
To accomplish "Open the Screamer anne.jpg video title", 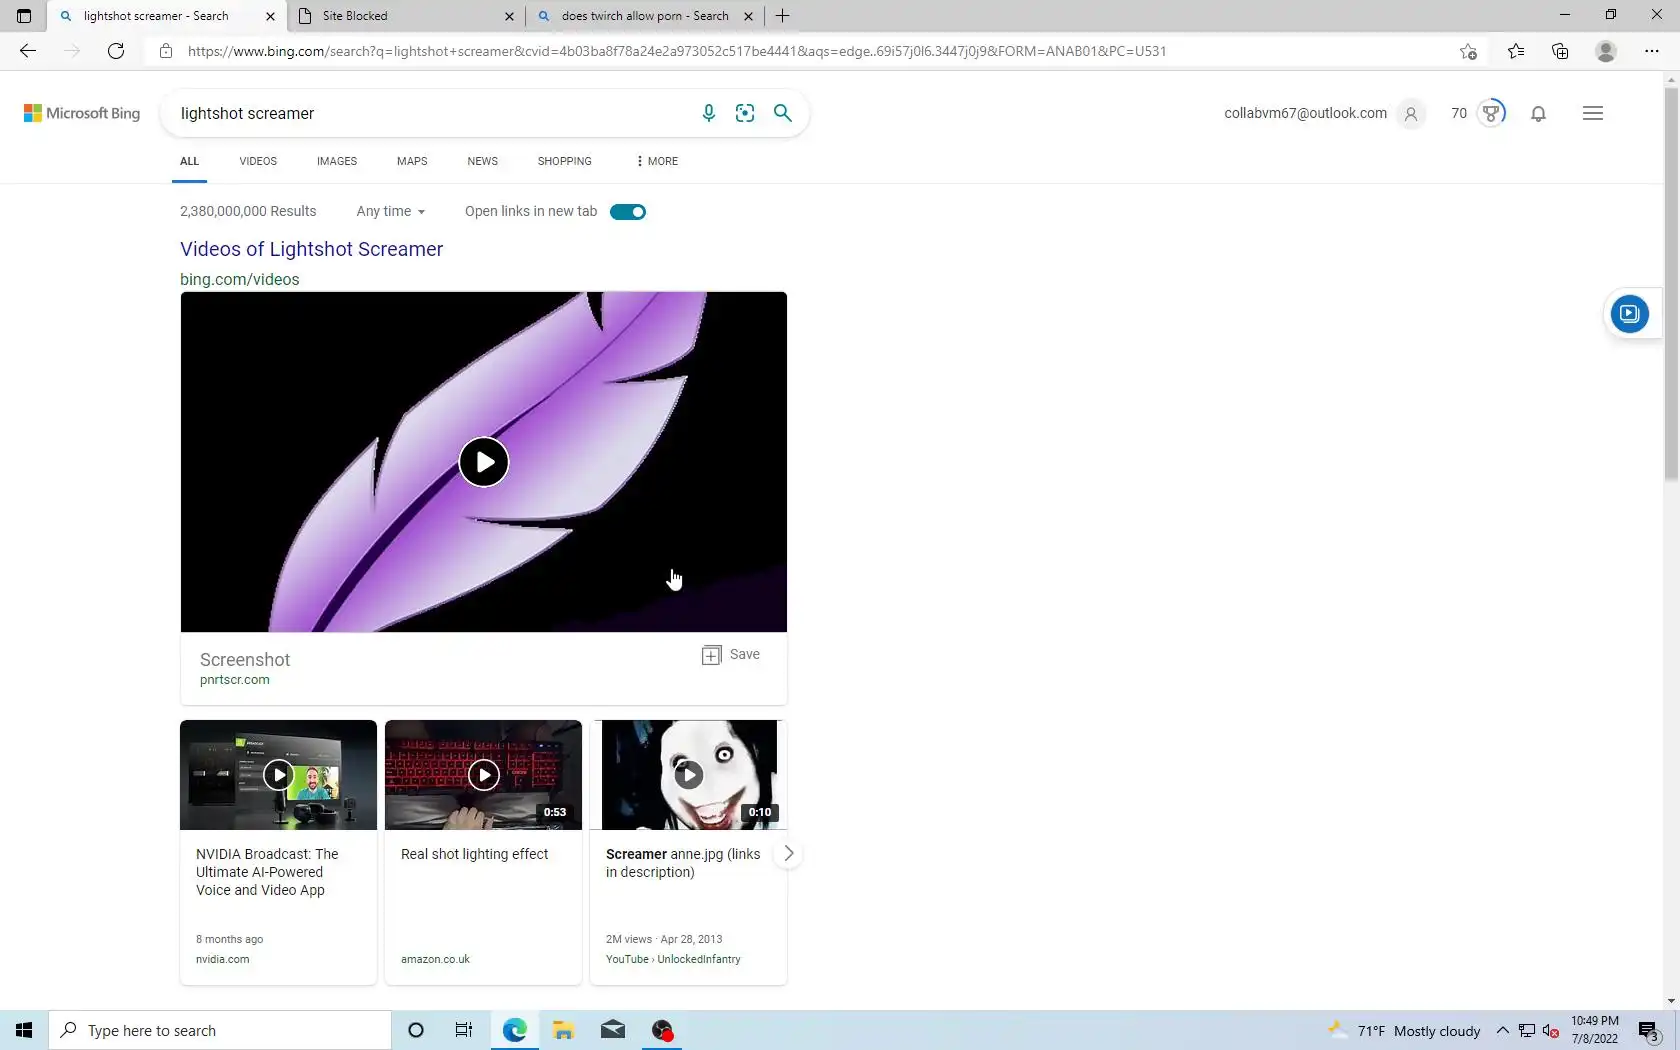I will click(683, 863).
